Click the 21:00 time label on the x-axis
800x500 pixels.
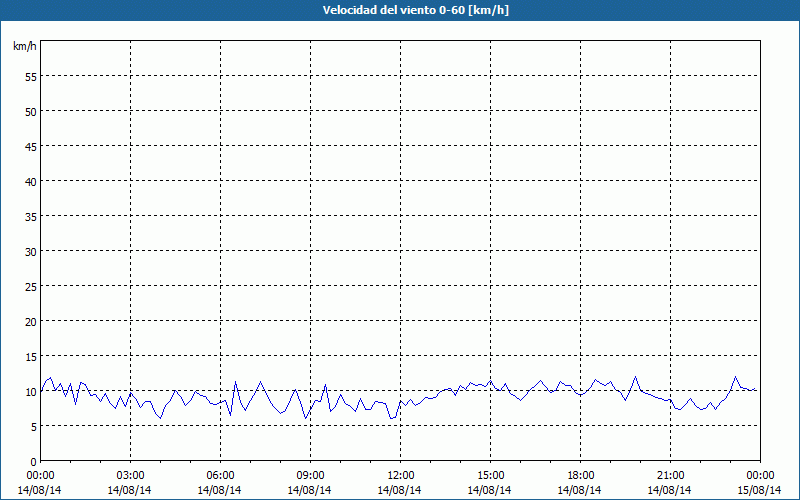point(670,476)
